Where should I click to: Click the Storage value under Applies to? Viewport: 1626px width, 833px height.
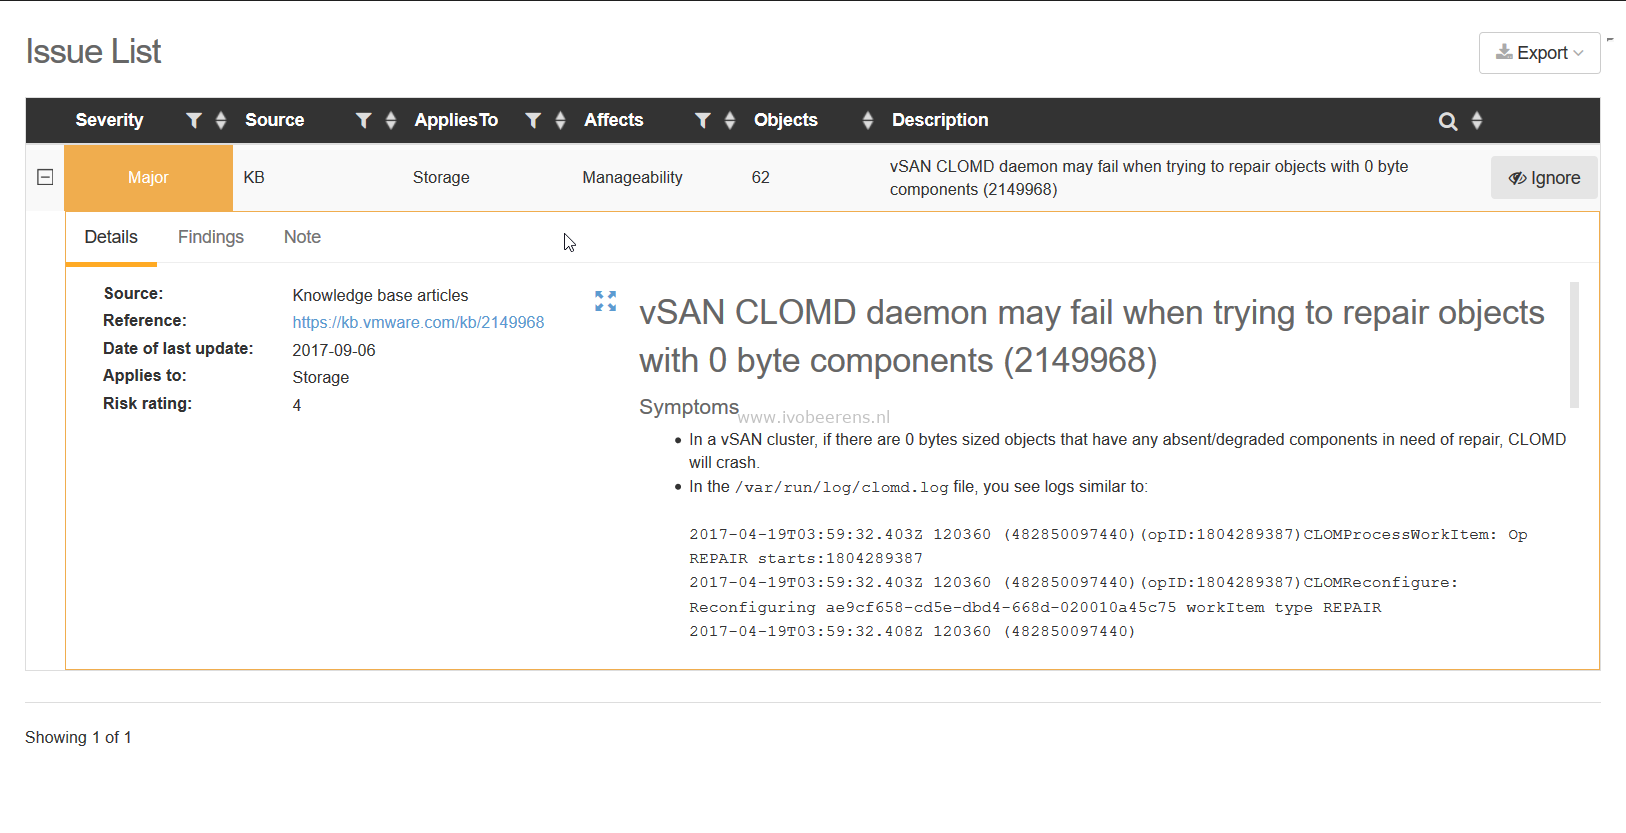tap(321, 377)
